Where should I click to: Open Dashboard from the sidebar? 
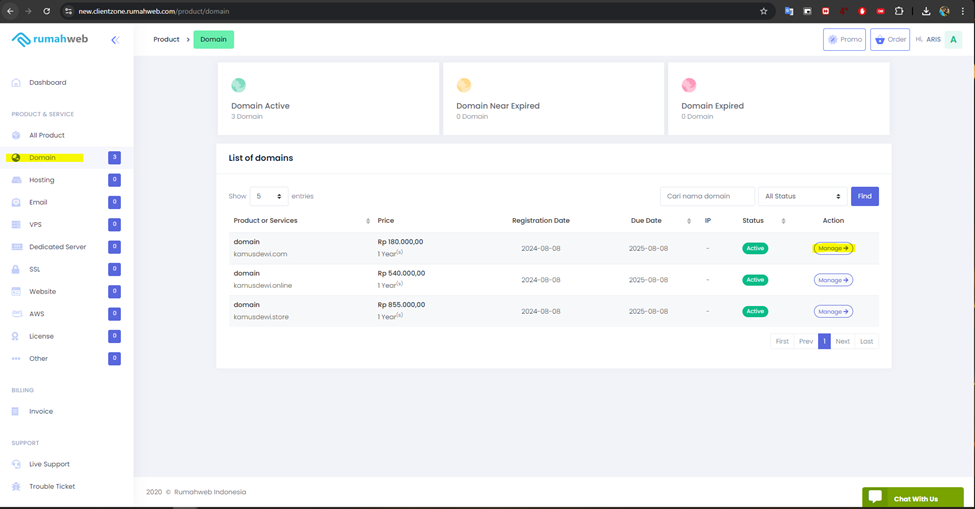pos(47,83)
